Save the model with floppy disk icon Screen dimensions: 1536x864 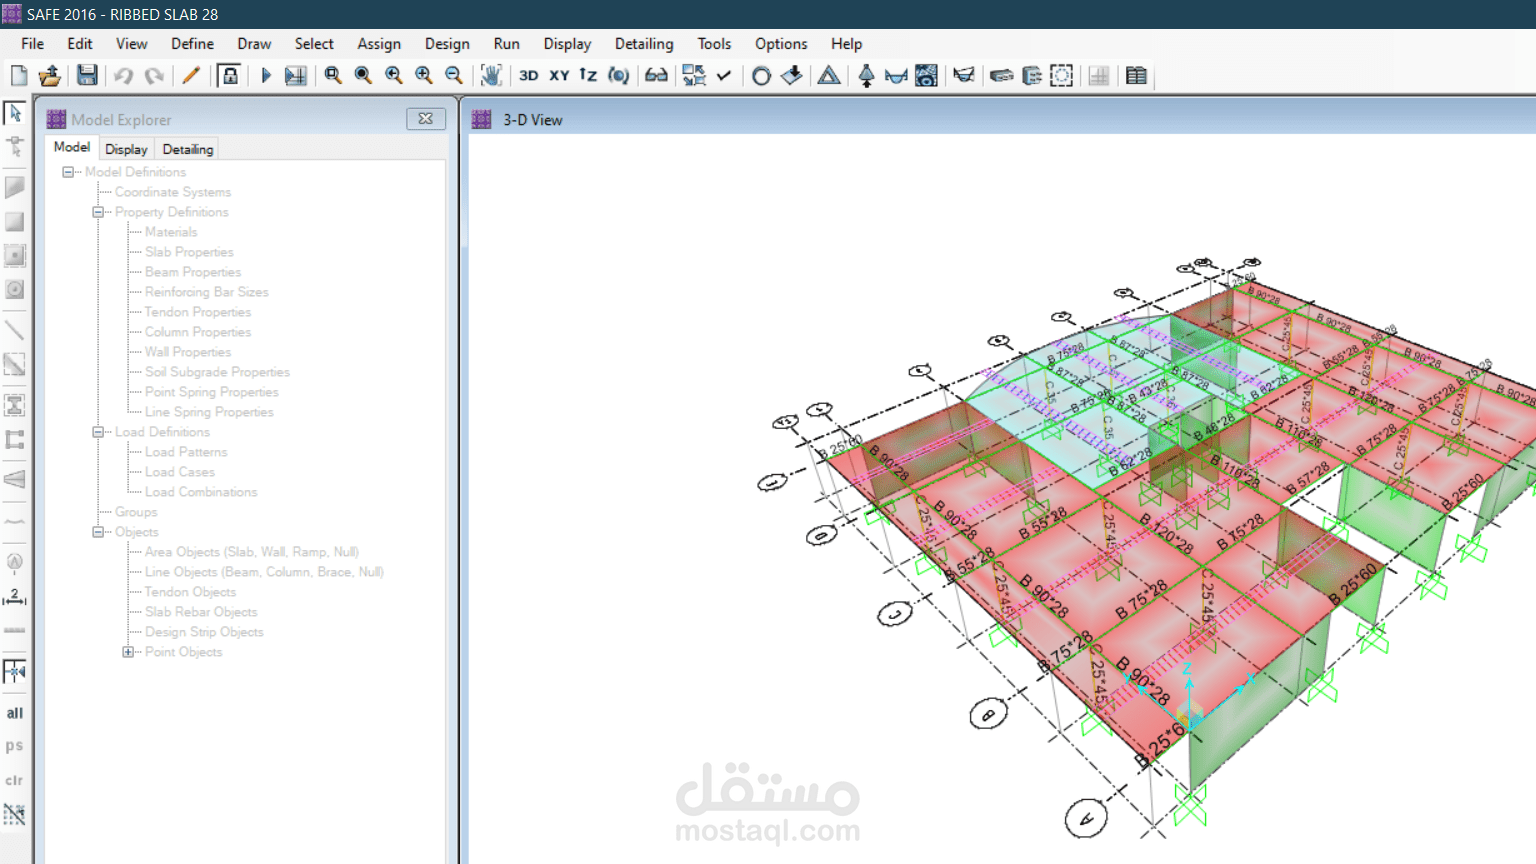coord(87,76)
